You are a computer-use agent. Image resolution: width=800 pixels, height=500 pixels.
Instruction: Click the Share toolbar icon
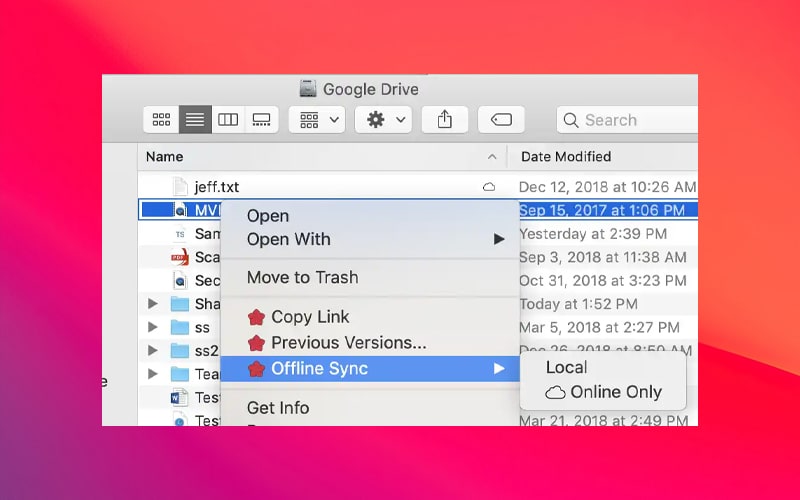[445, 119]
